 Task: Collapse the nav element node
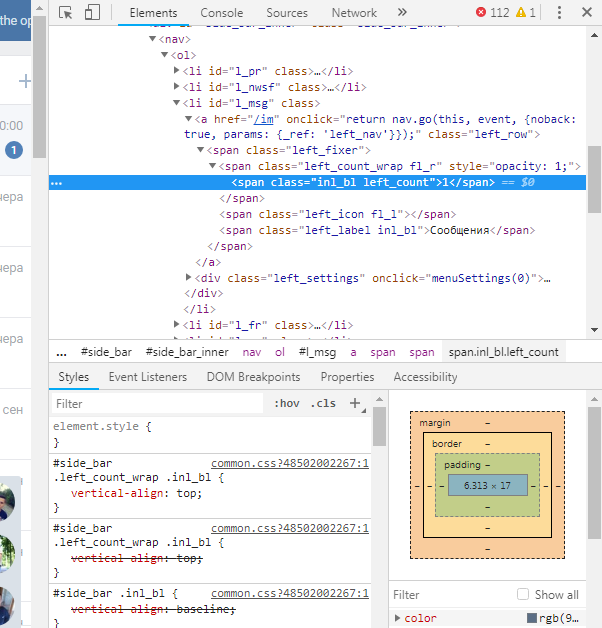153,39
